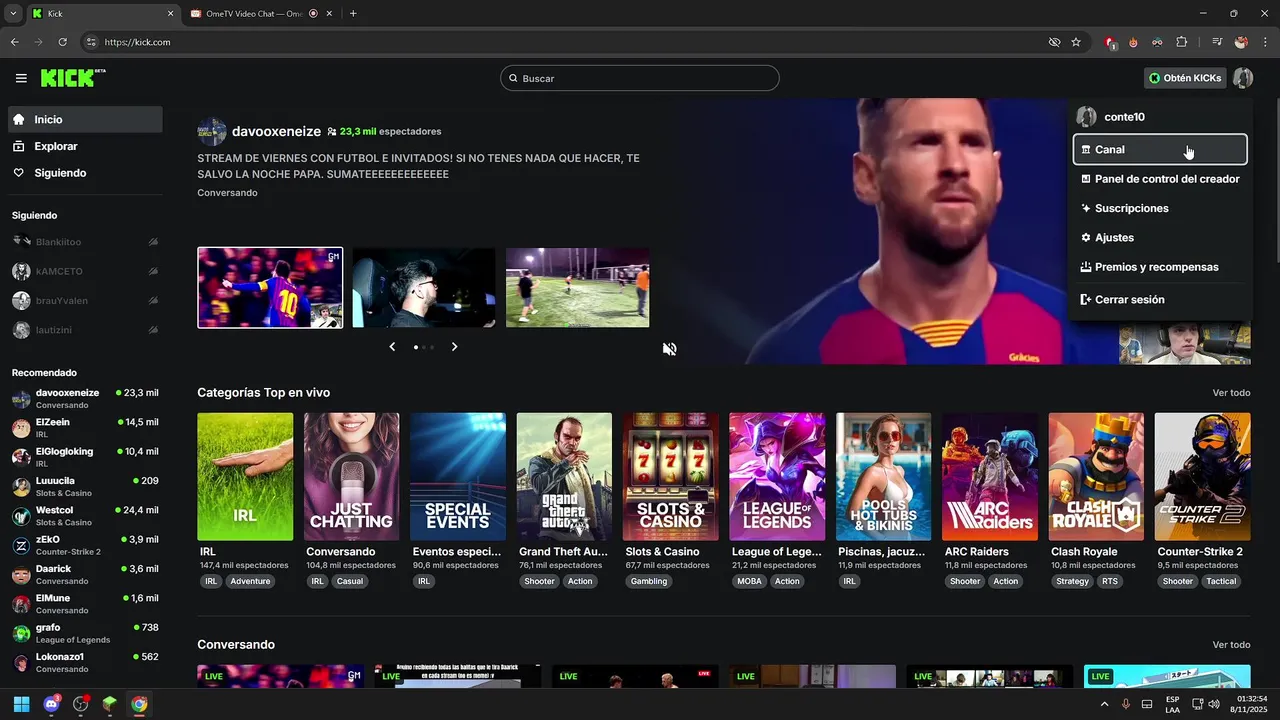The width and height of the screenshot is (1280, 720).
Task: Open ElMune recommended channel
Action: point(85,604)
